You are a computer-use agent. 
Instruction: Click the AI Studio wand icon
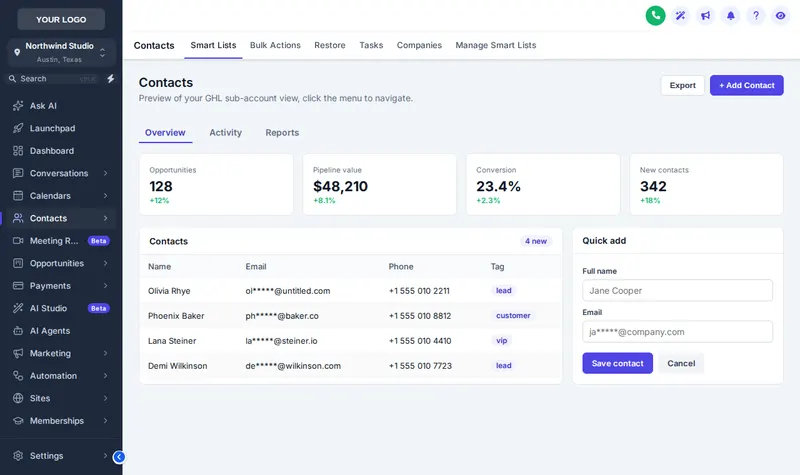18,308
